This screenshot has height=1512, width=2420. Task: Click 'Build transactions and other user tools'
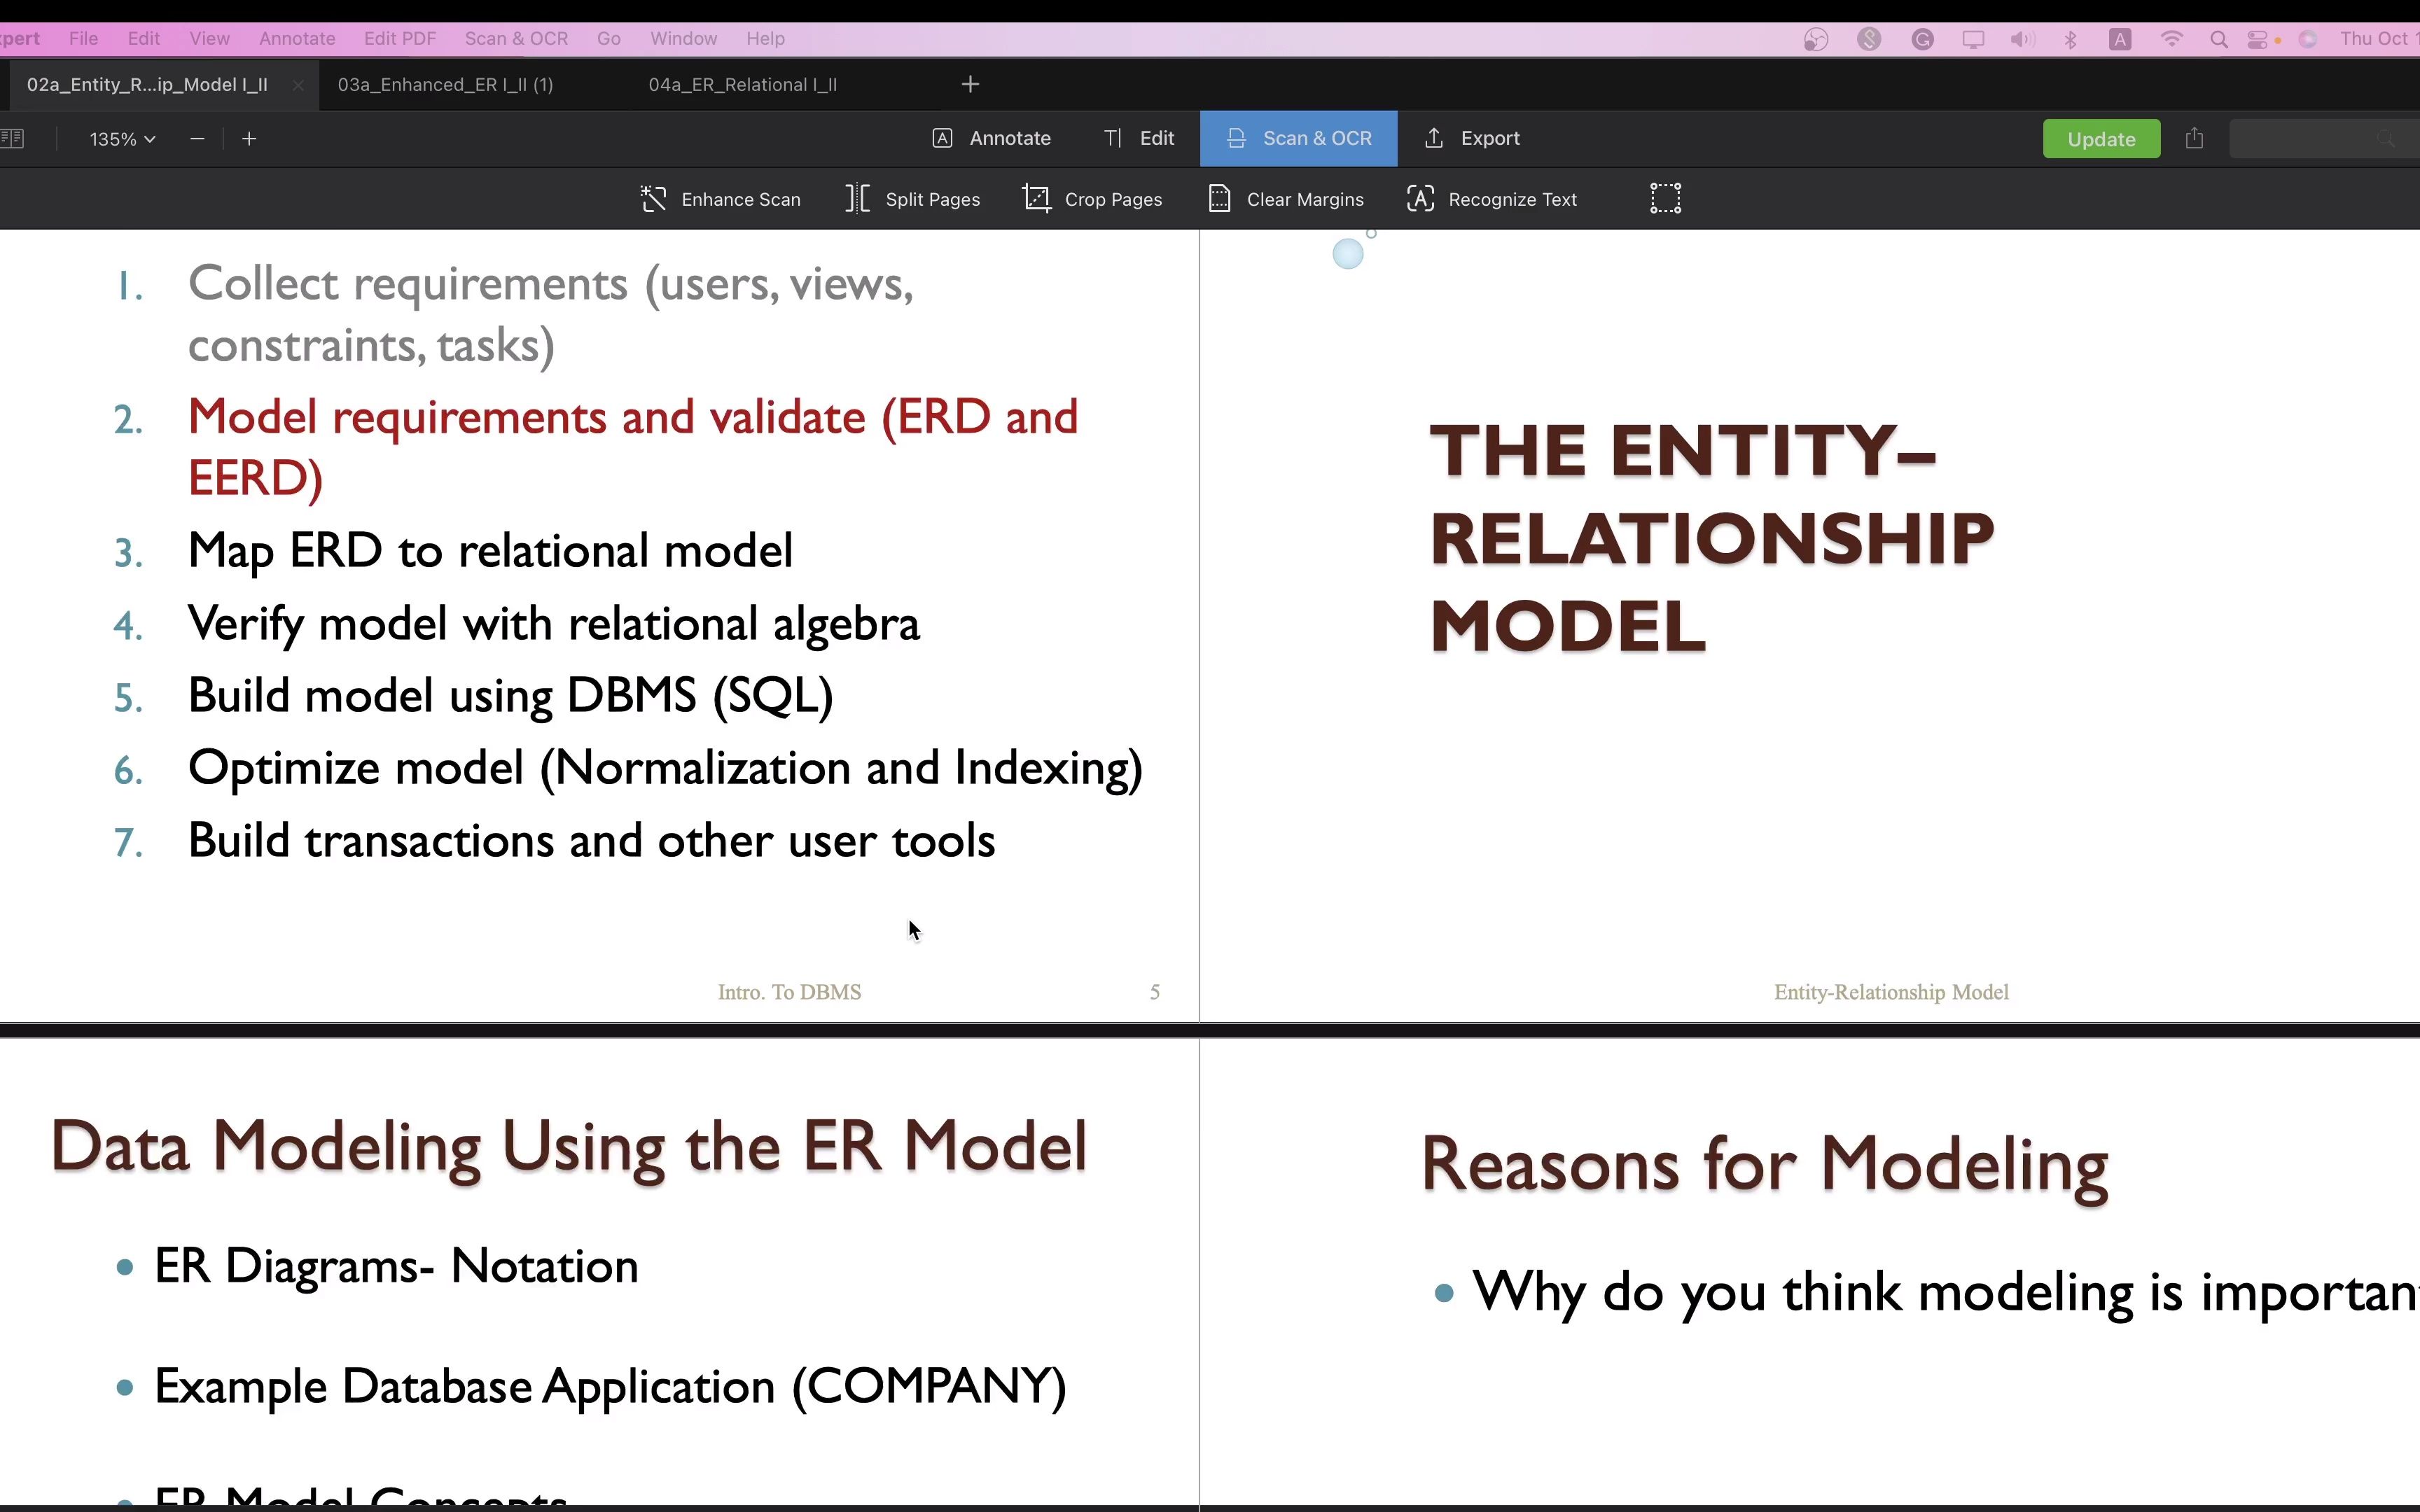(x=592, y=840)
